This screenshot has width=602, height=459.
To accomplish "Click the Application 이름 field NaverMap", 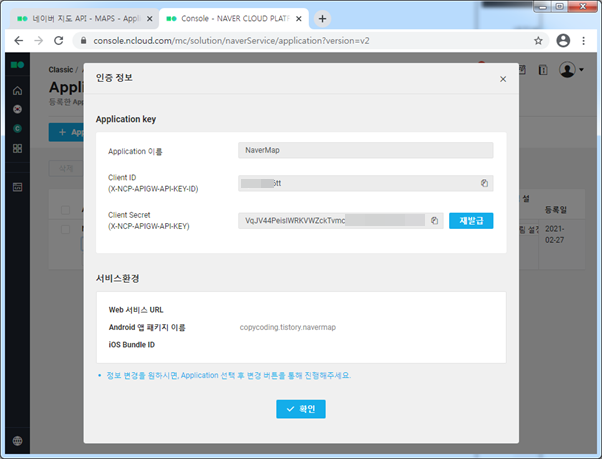I will (366, 150).
